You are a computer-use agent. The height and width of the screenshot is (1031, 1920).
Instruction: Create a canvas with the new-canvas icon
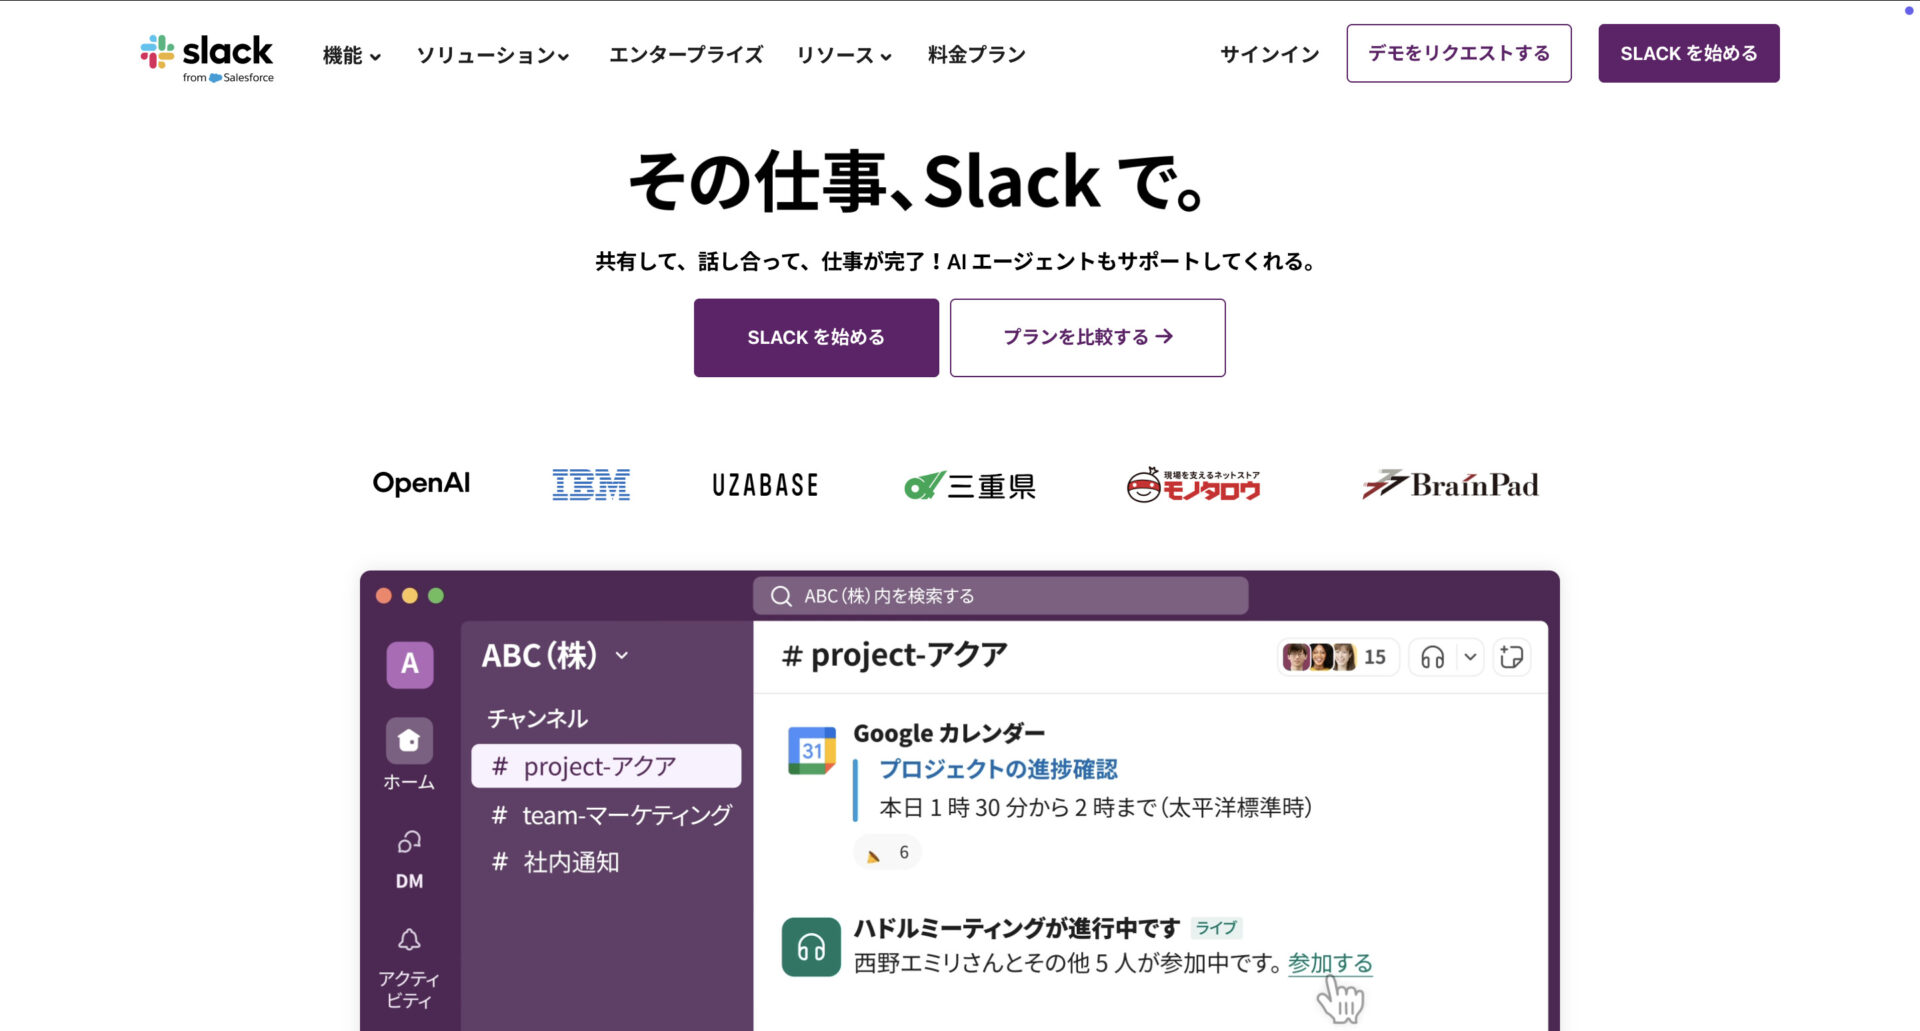1511,657
